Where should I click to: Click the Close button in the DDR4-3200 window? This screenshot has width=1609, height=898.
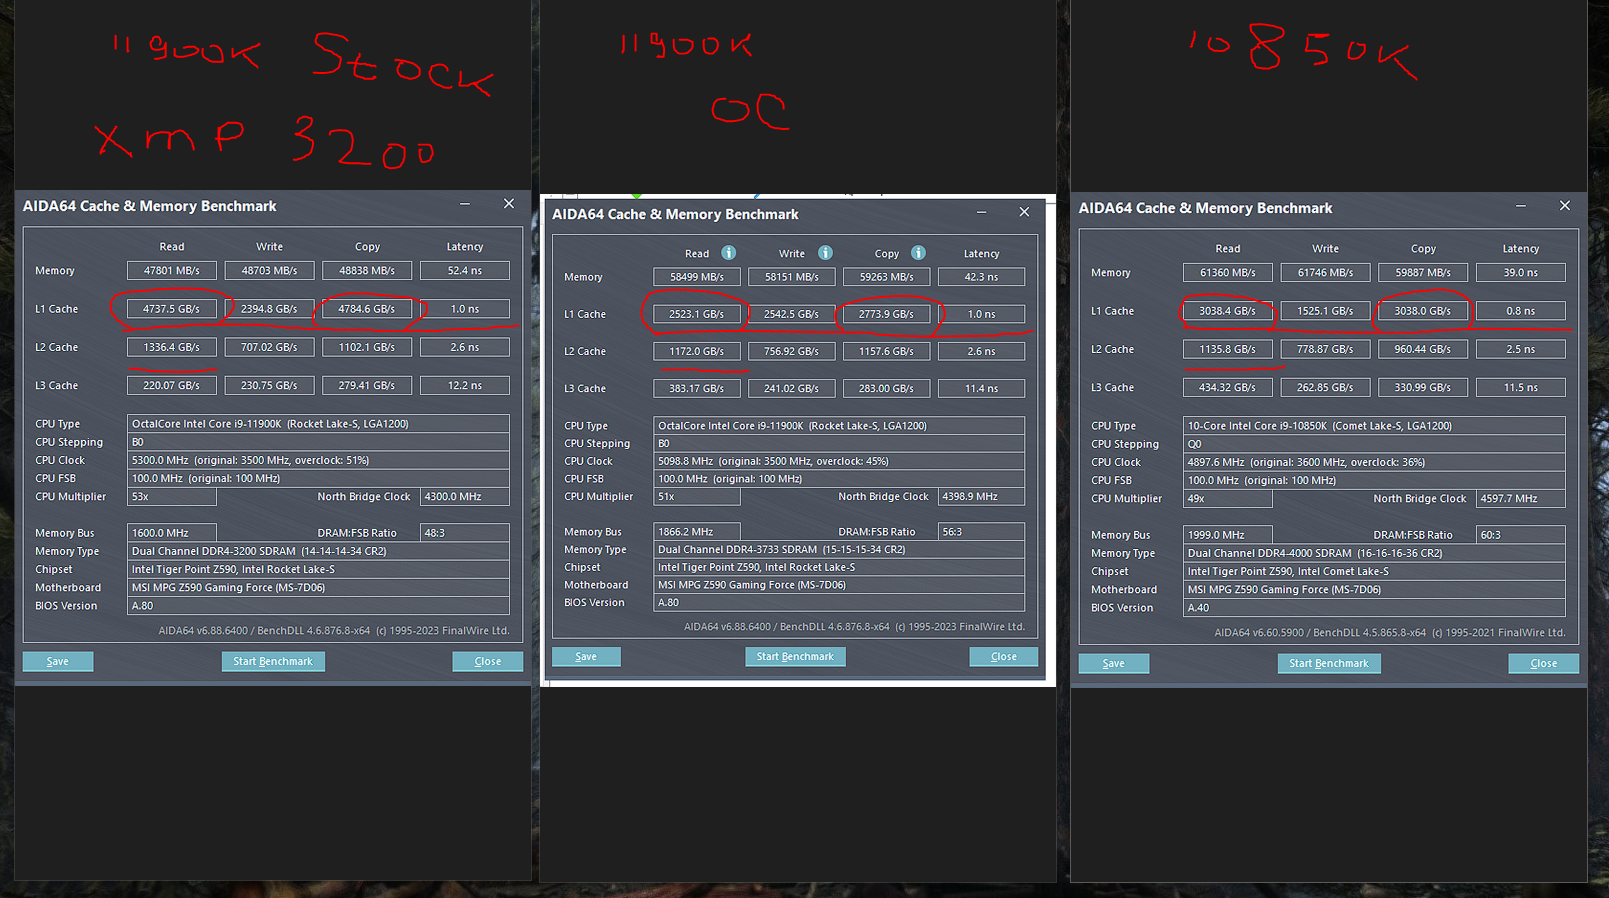[x=488, y=661]
